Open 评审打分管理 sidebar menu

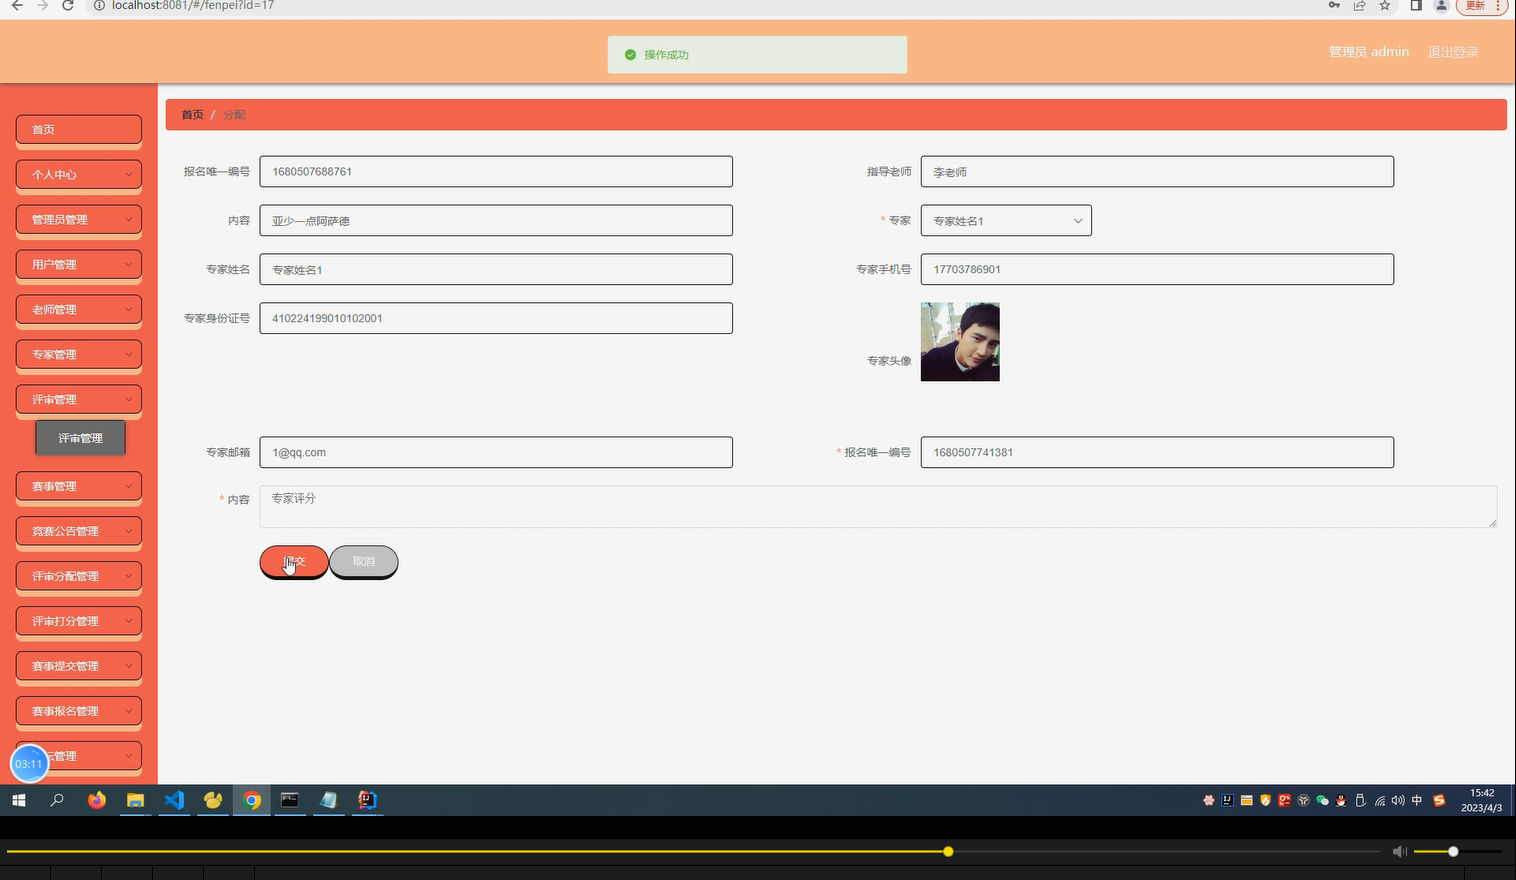pos(79,621)
